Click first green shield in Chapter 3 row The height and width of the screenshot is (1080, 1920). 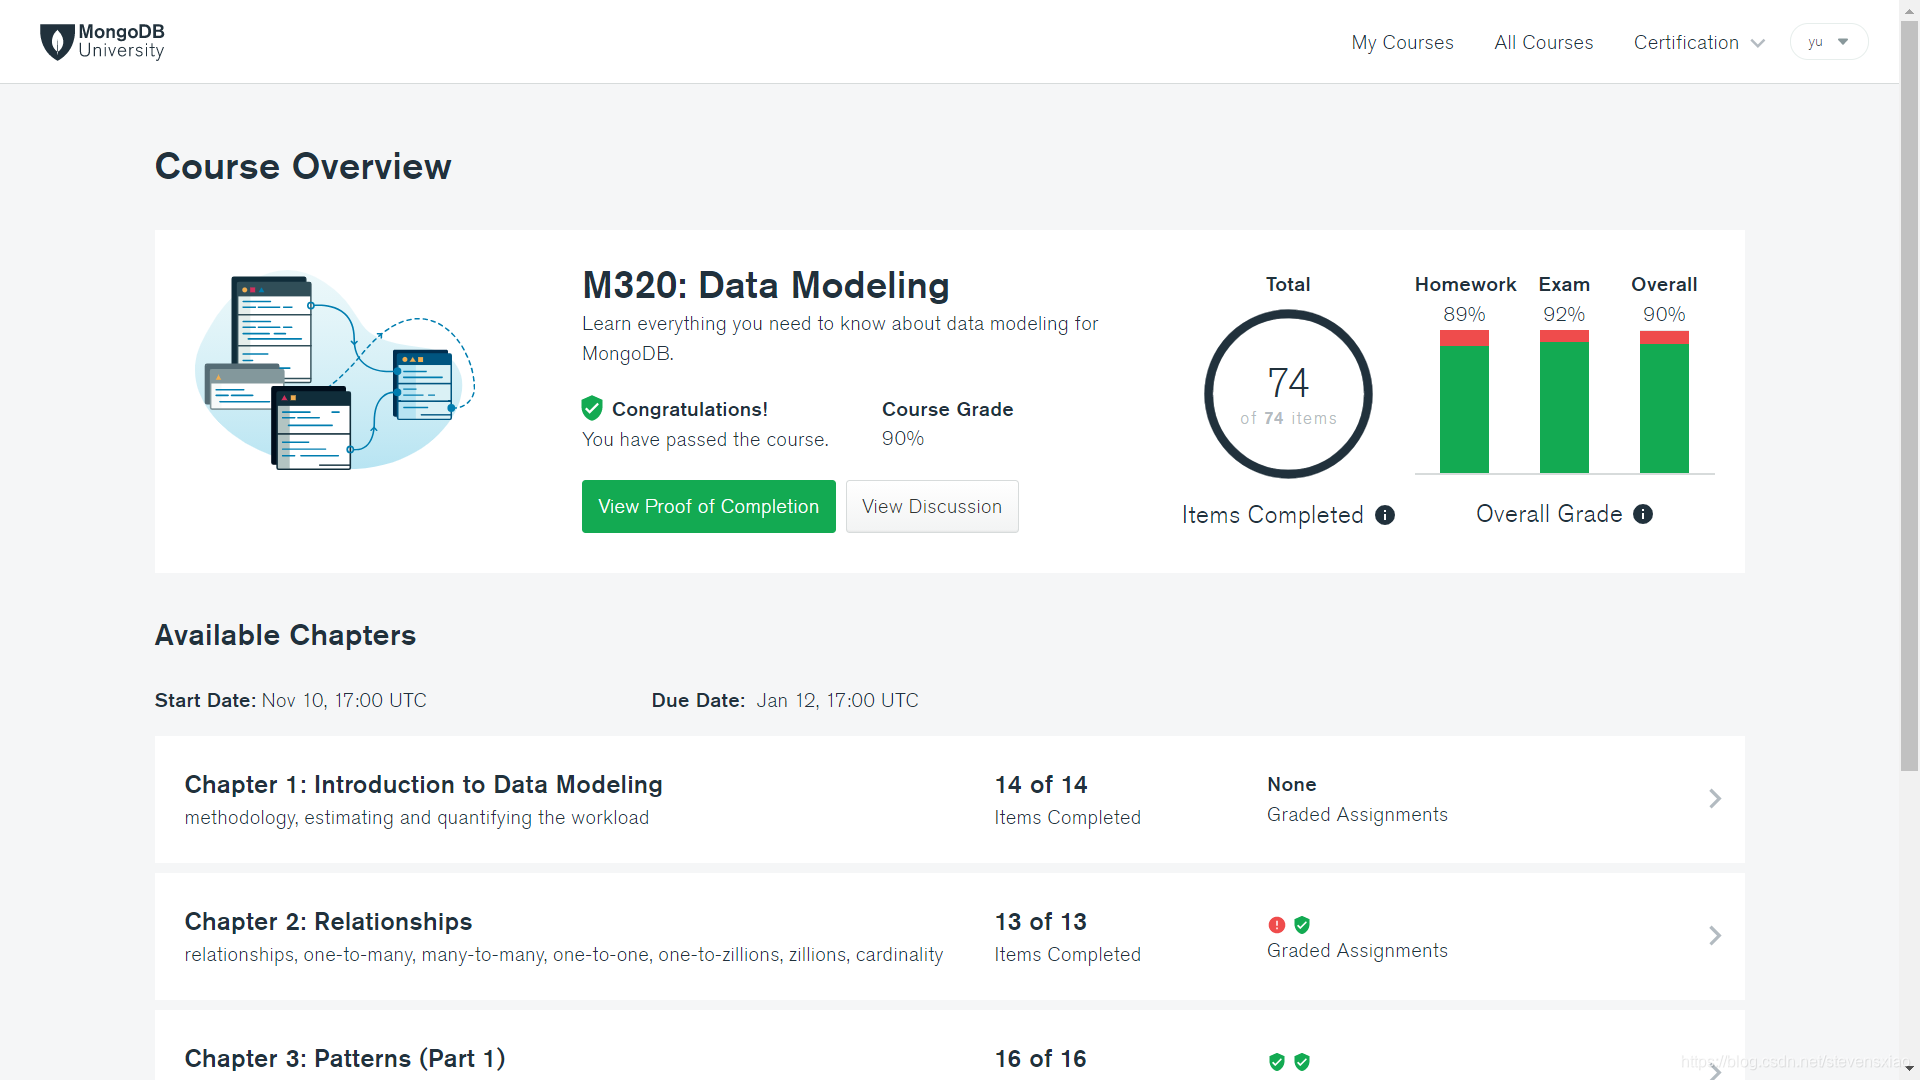1277,1062
